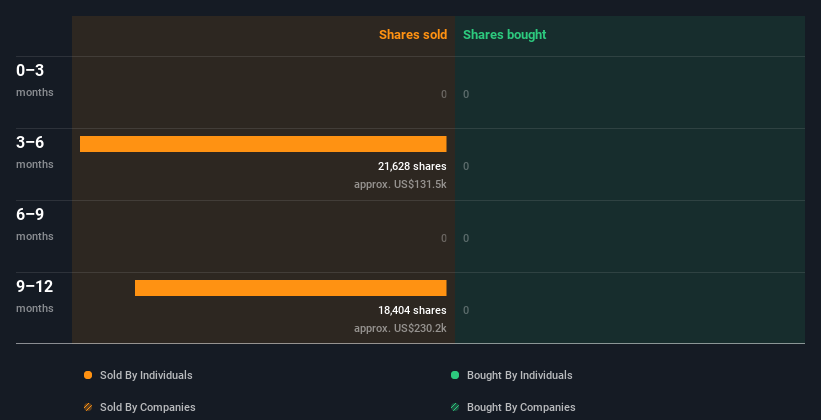
Task: Click the orange 3–6 months sold bar
Action: click(x=263, y=144)
